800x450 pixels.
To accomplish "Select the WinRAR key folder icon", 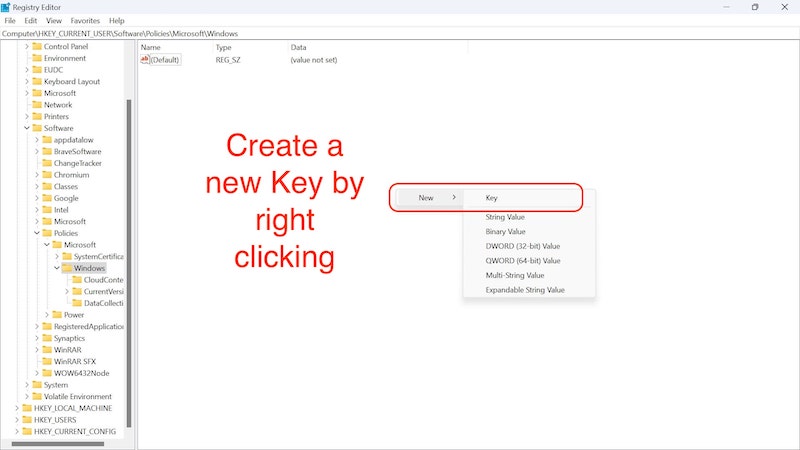I will click(x=47, y=349).
